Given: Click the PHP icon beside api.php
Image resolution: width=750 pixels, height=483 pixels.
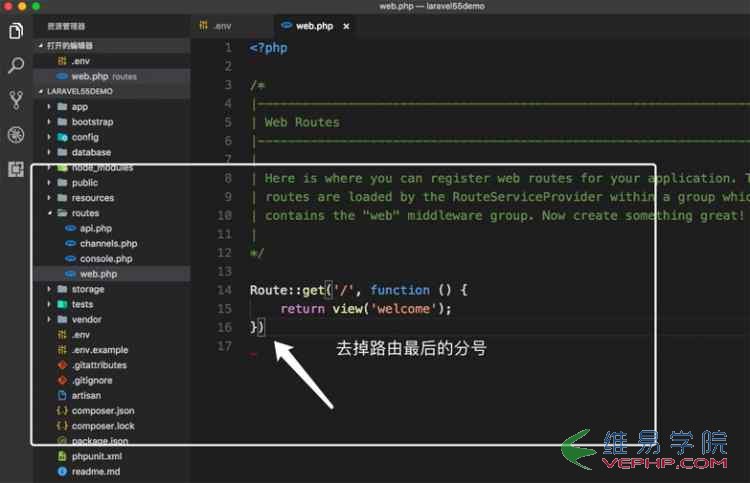Looking at the screenshot, I should click(71, 229).
